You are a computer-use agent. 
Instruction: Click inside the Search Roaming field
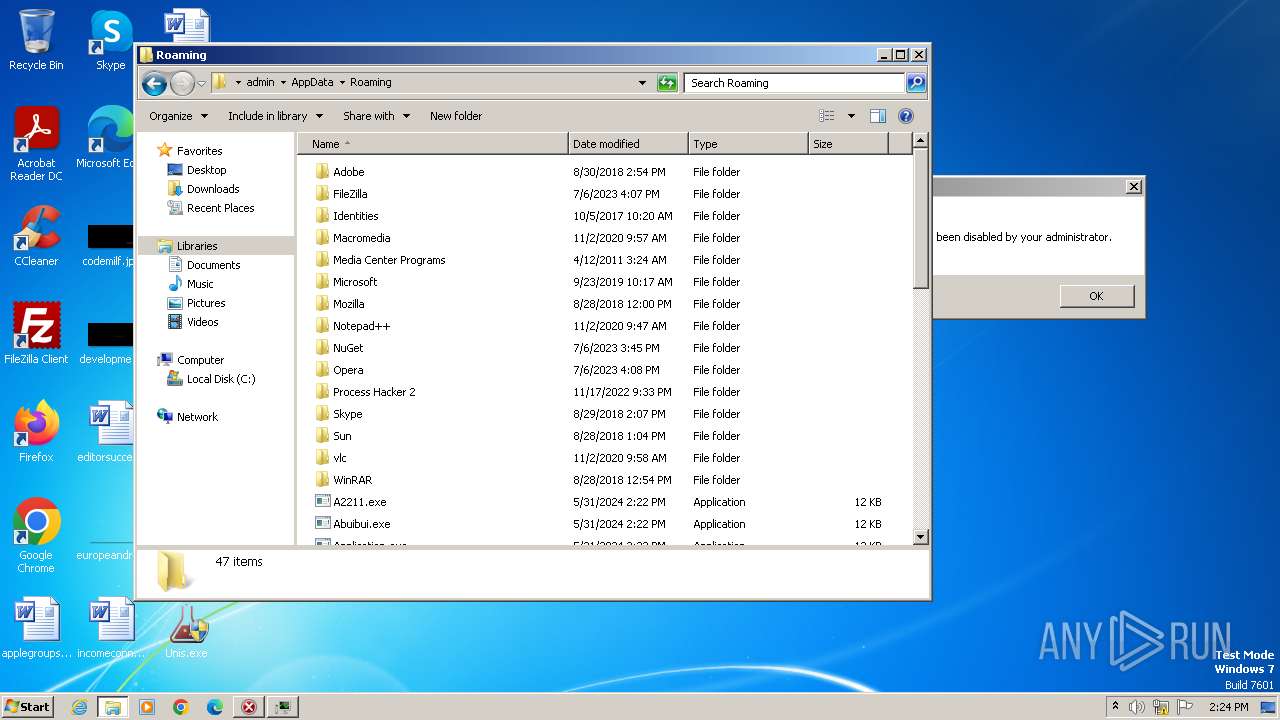(795, 83)
